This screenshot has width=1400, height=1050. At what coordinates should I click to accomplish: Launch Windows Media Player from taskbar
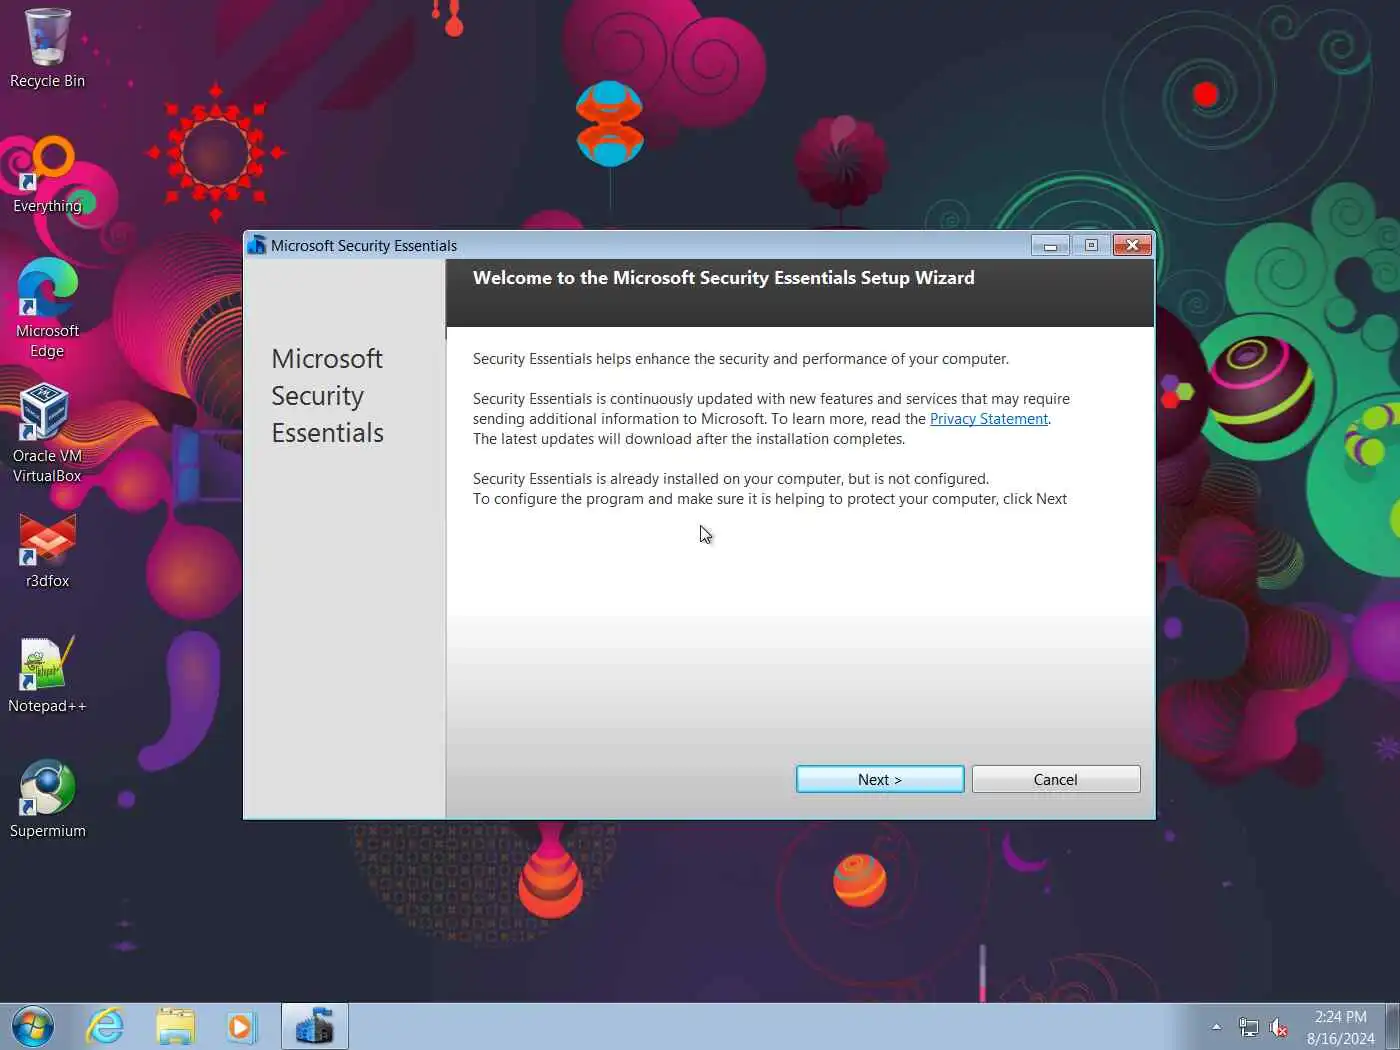[x=241, y=1027]
